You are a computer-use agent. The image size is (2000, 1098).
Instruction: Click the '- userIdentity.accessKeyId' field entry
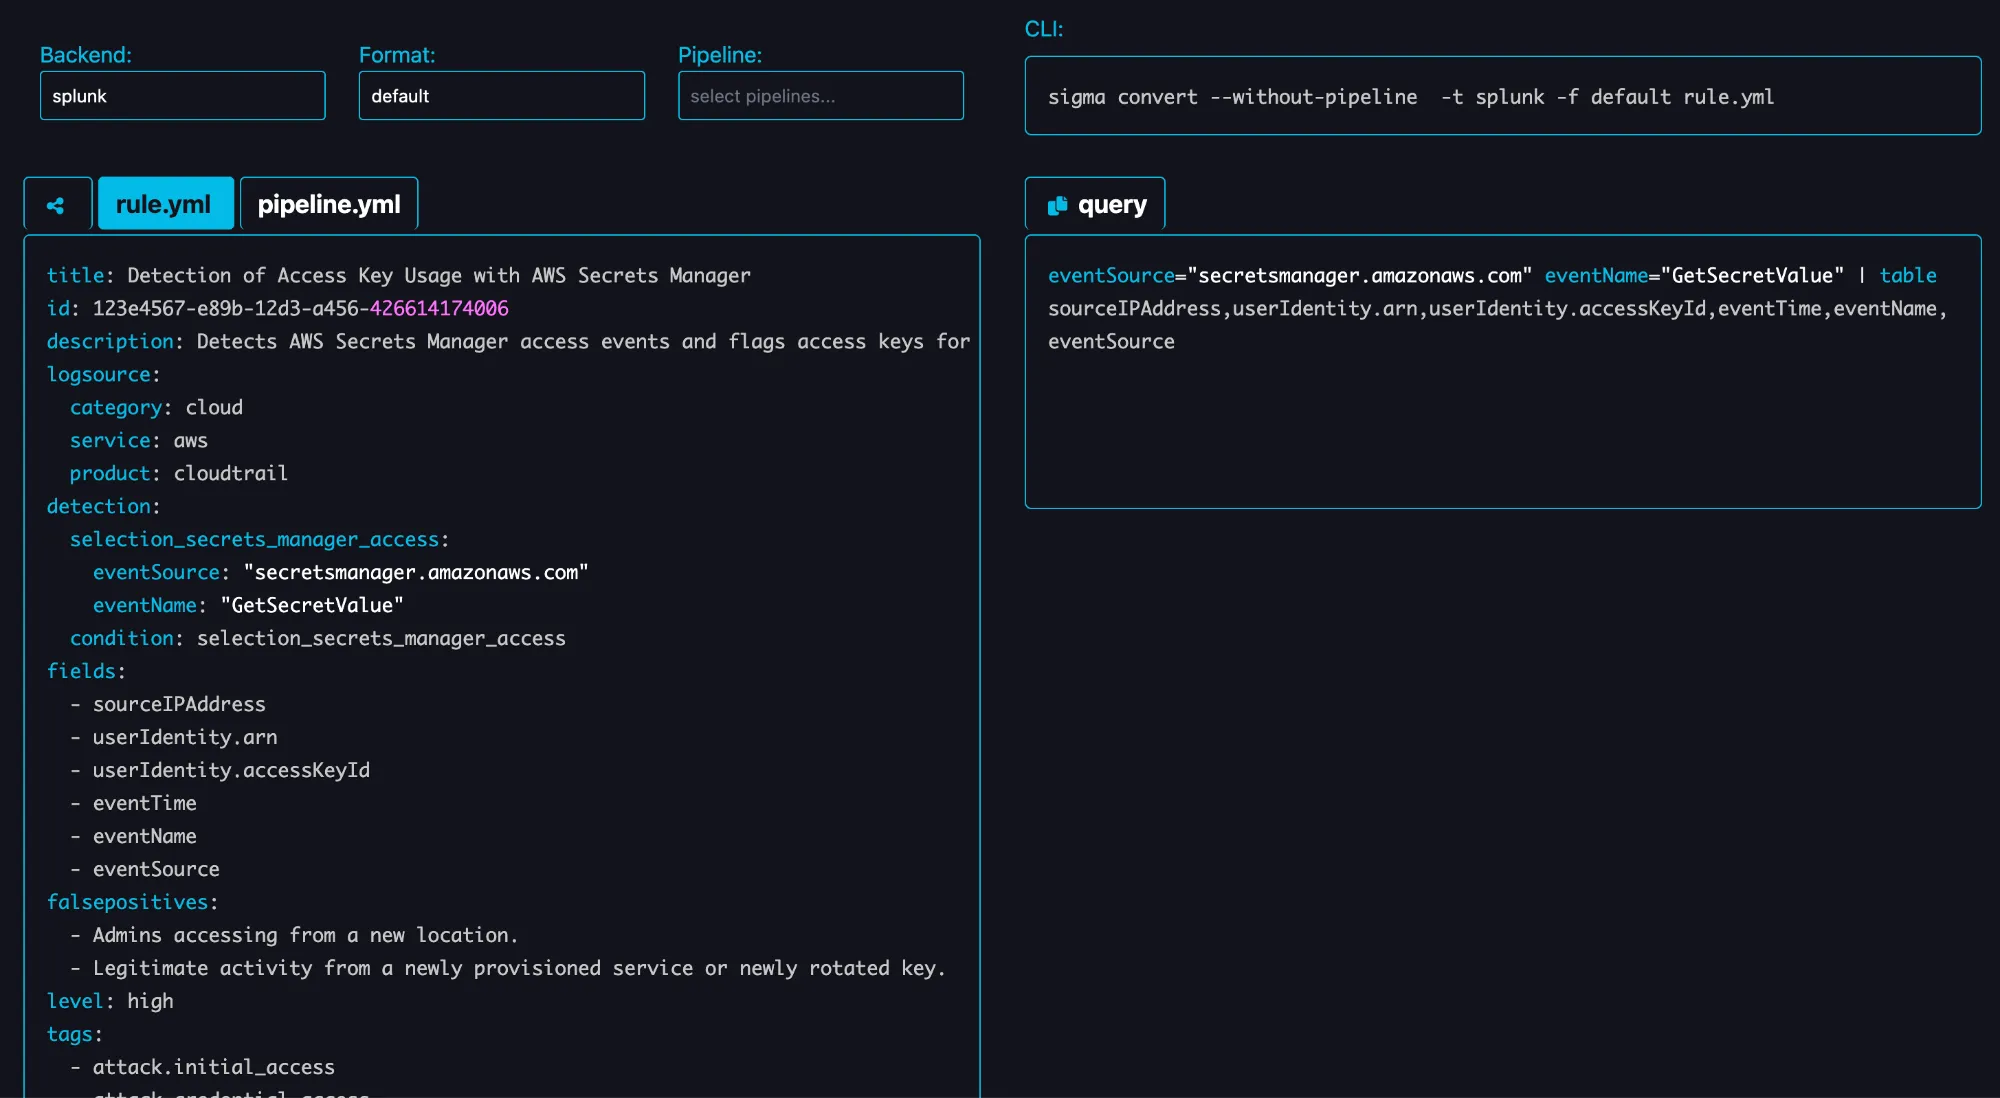220,770
